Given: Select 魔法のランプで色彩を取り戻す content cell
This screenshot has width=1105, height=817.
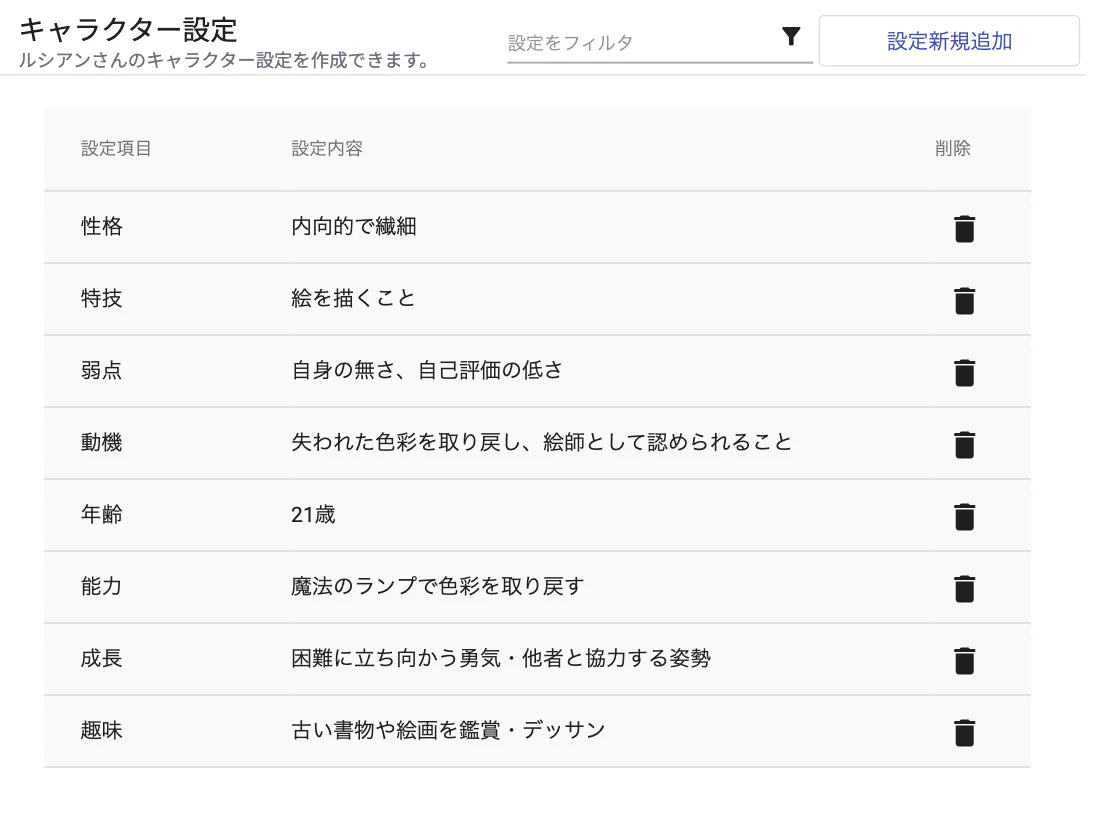Looking at the screenshot, I should pos(437,587).
